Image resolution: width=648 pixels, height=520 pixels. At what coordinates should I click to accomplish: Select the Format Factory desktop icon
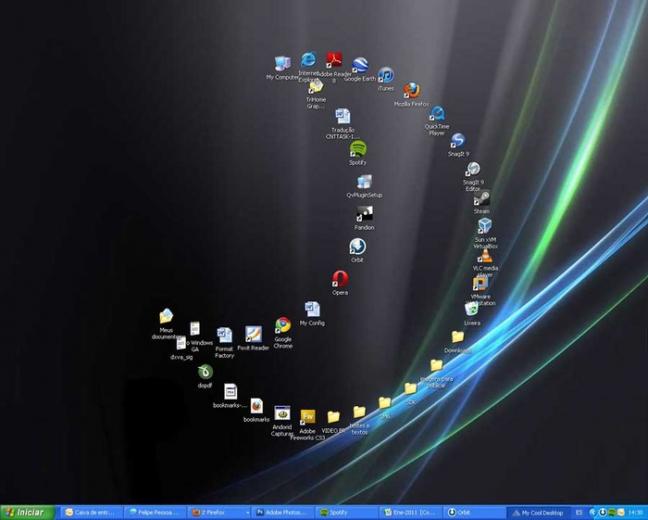pos(224,335)
